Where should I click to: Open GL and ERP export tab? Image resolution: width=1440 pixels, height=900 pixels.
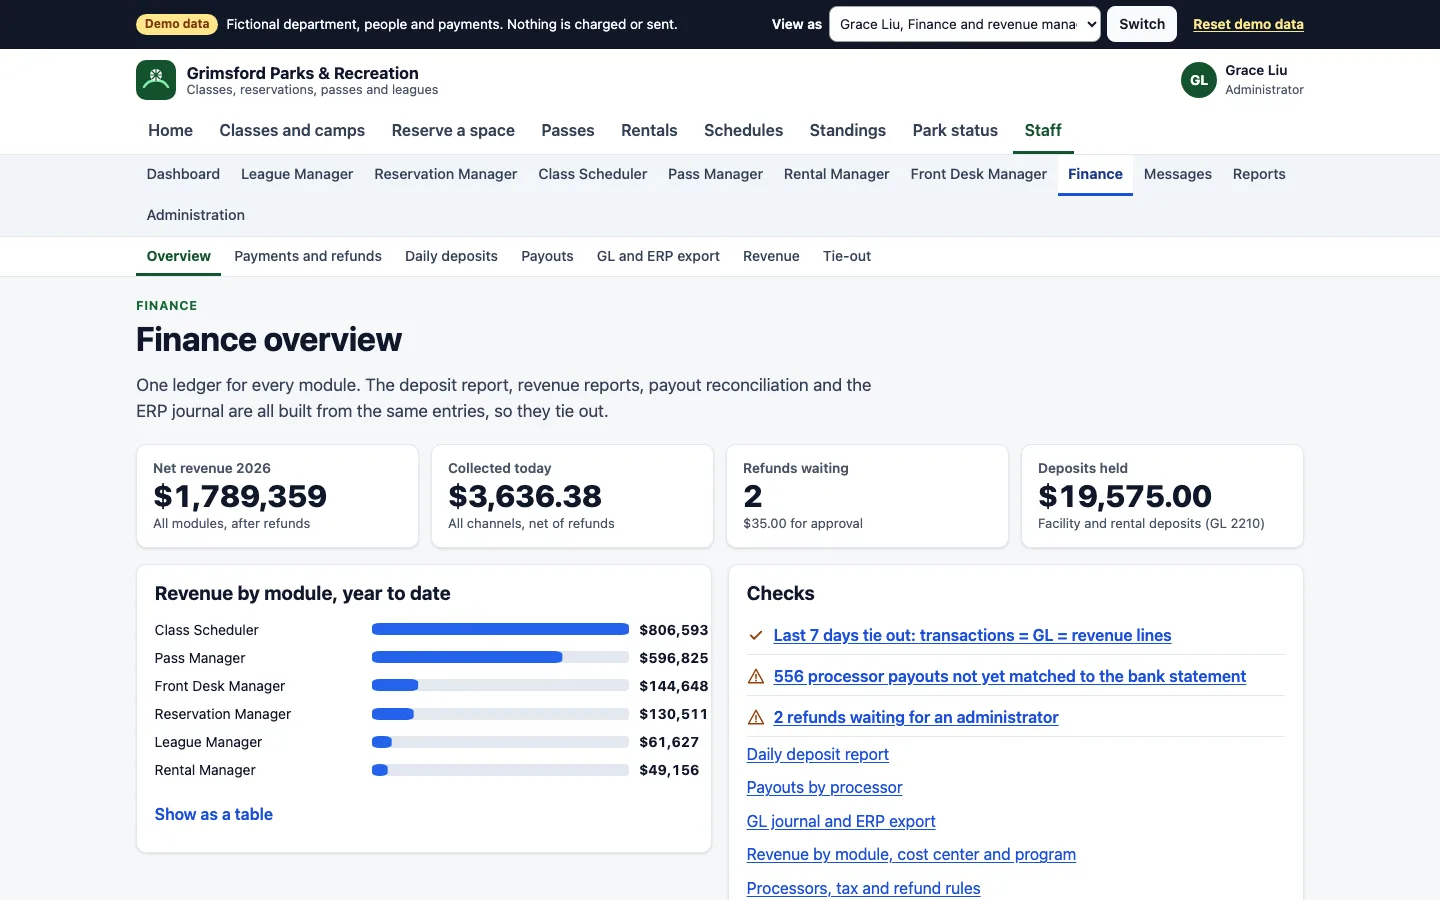coord(658,256)
